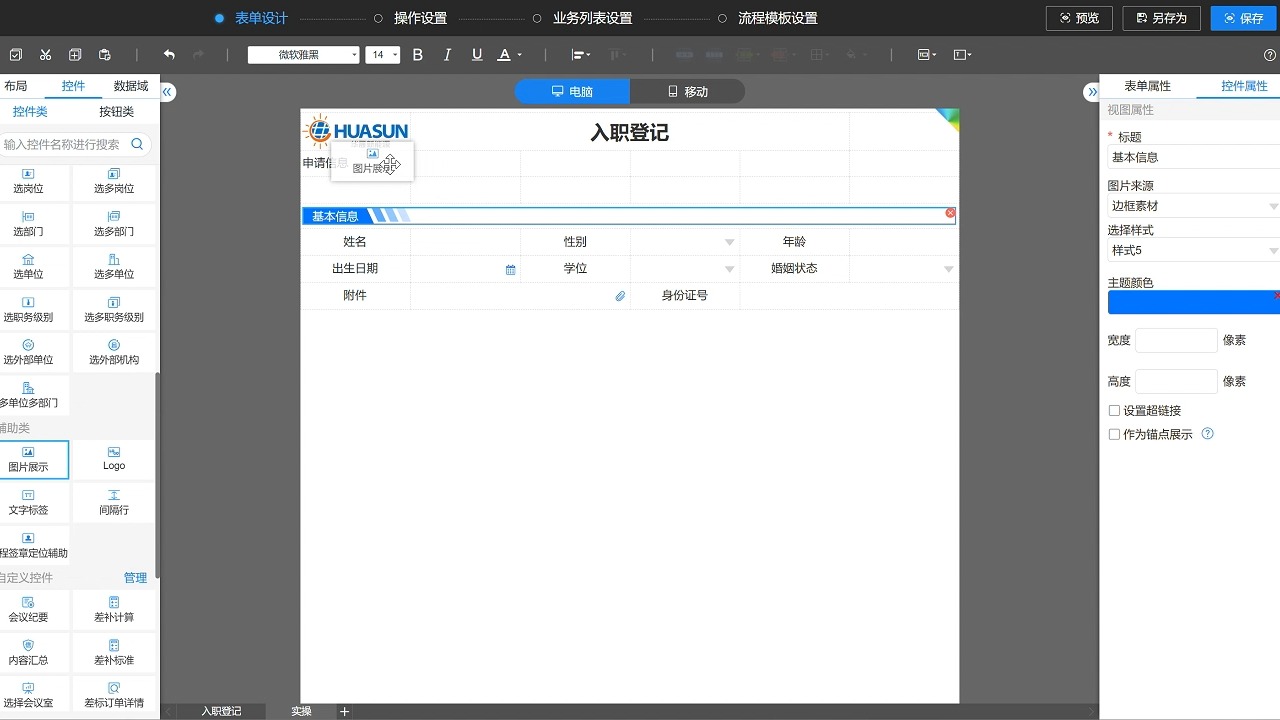
Task: Open the 实操 sheet tab
Action: [x=301, y=711]
